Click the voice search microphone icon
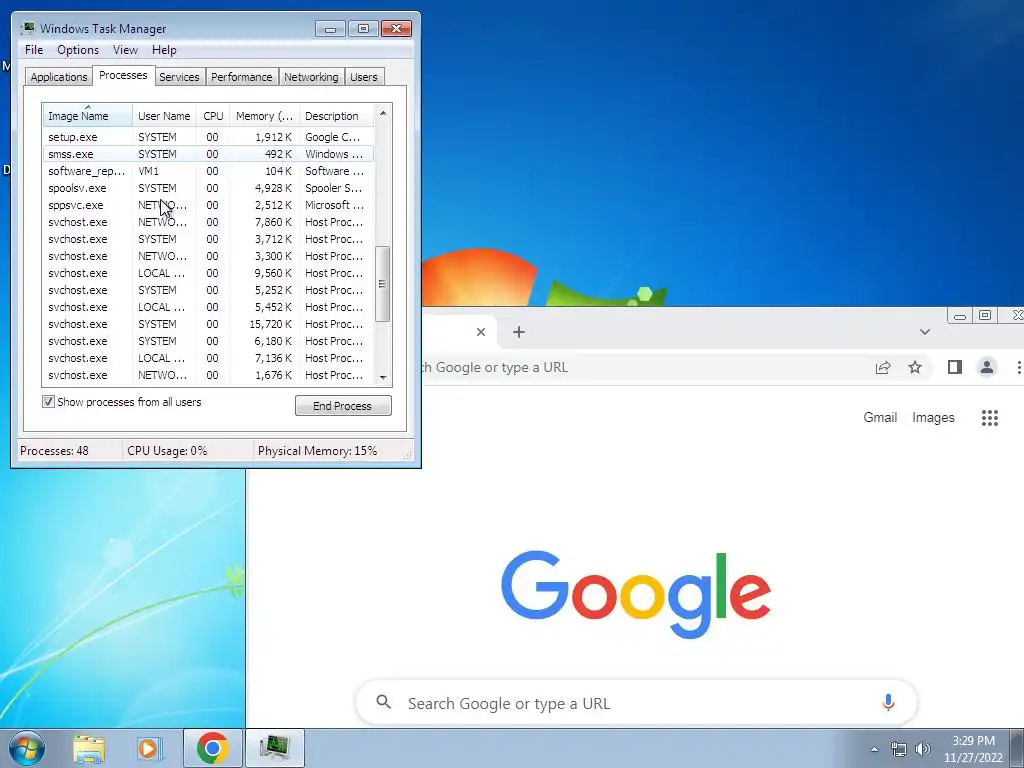1024x768 pixels. tap(888, 703)
